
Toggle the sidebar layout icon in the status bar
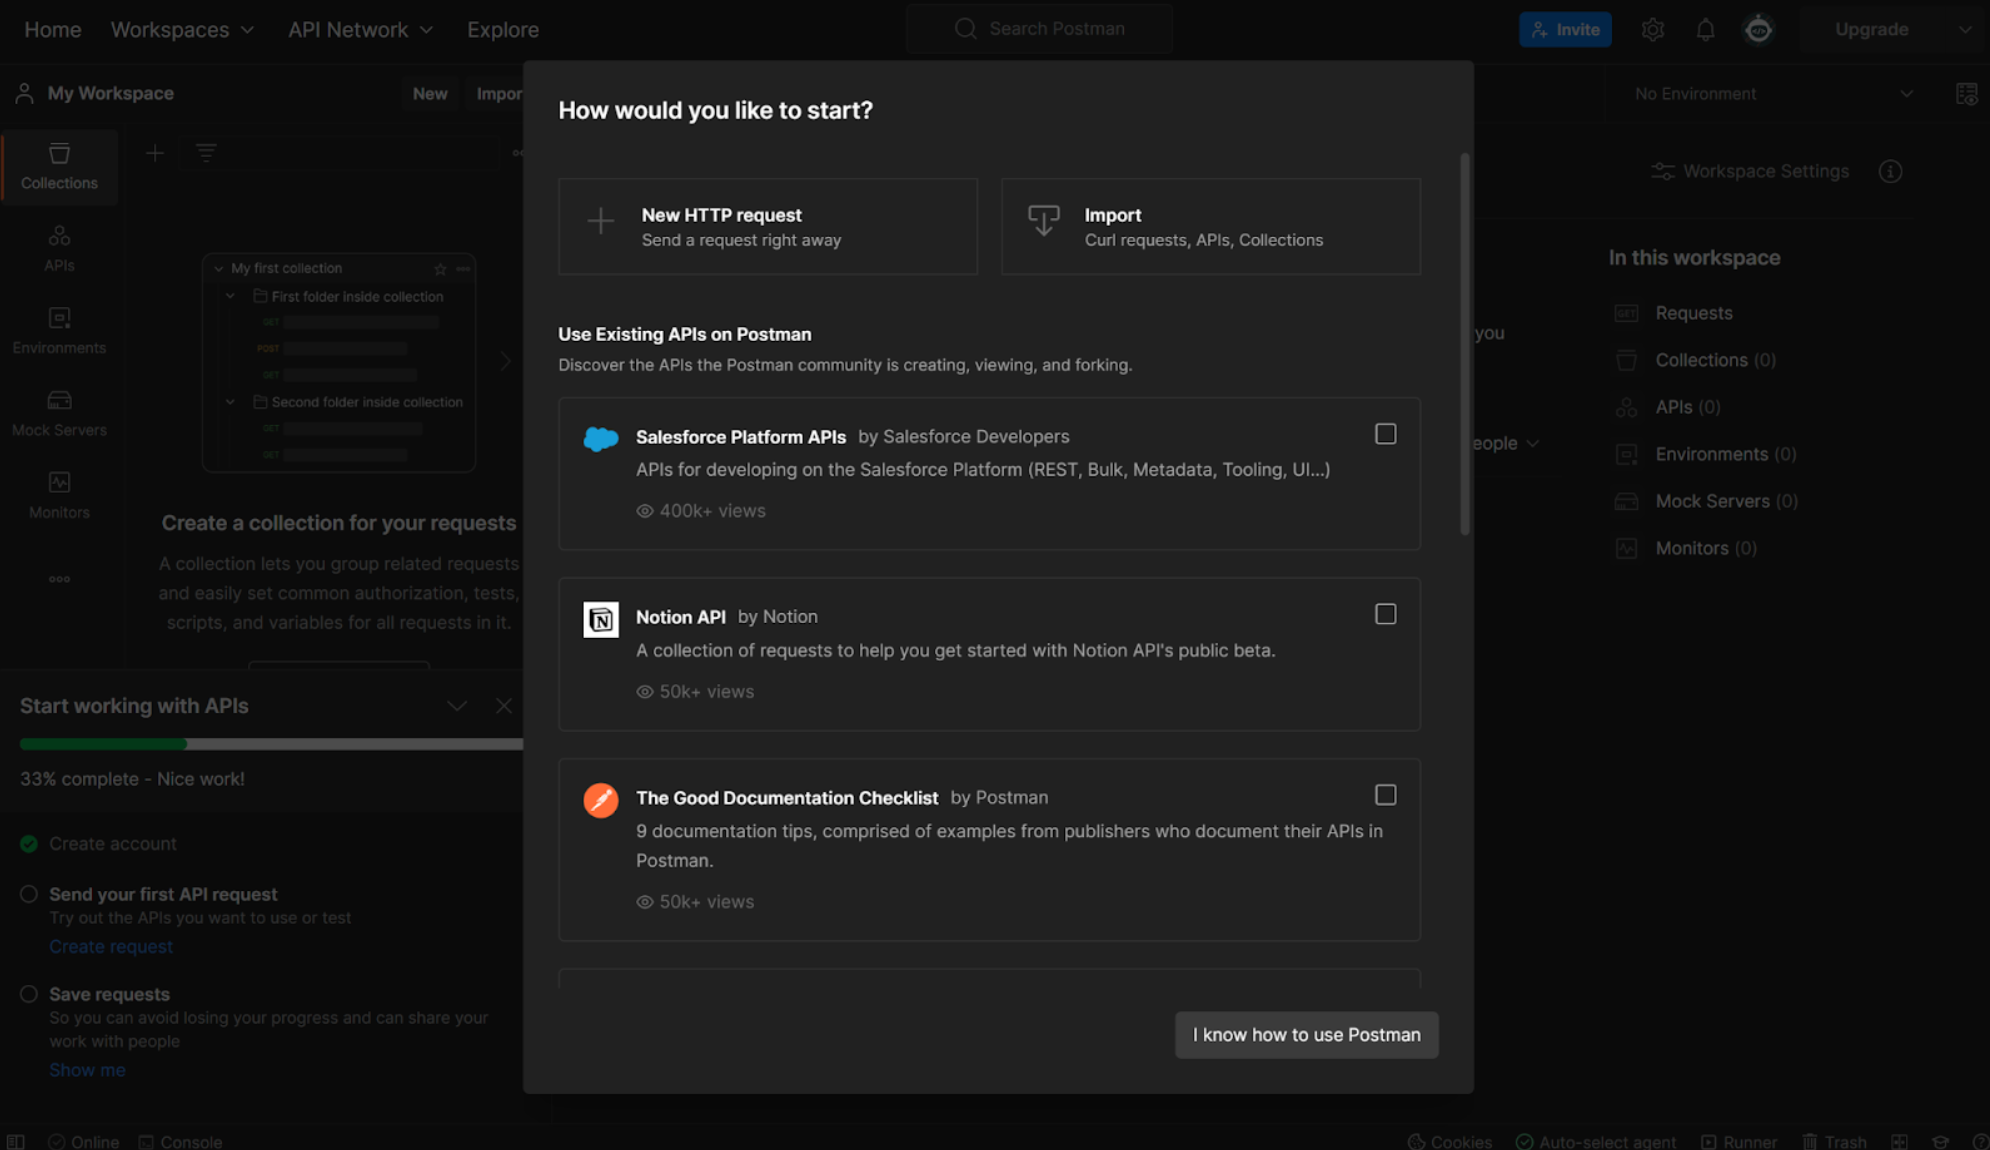pyautogui.click(x=16, y=1142)
